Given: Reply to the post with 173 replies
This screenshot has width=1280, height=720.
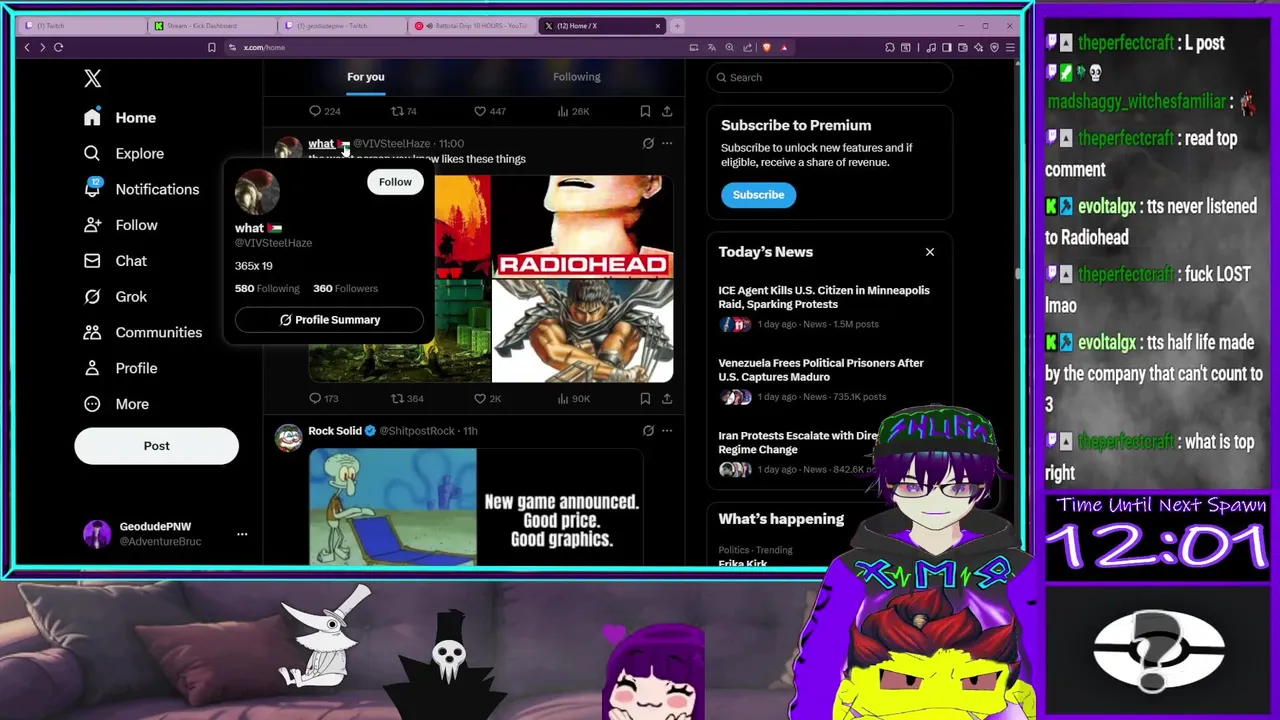Looking at the screenshot, I should point(324,398).
